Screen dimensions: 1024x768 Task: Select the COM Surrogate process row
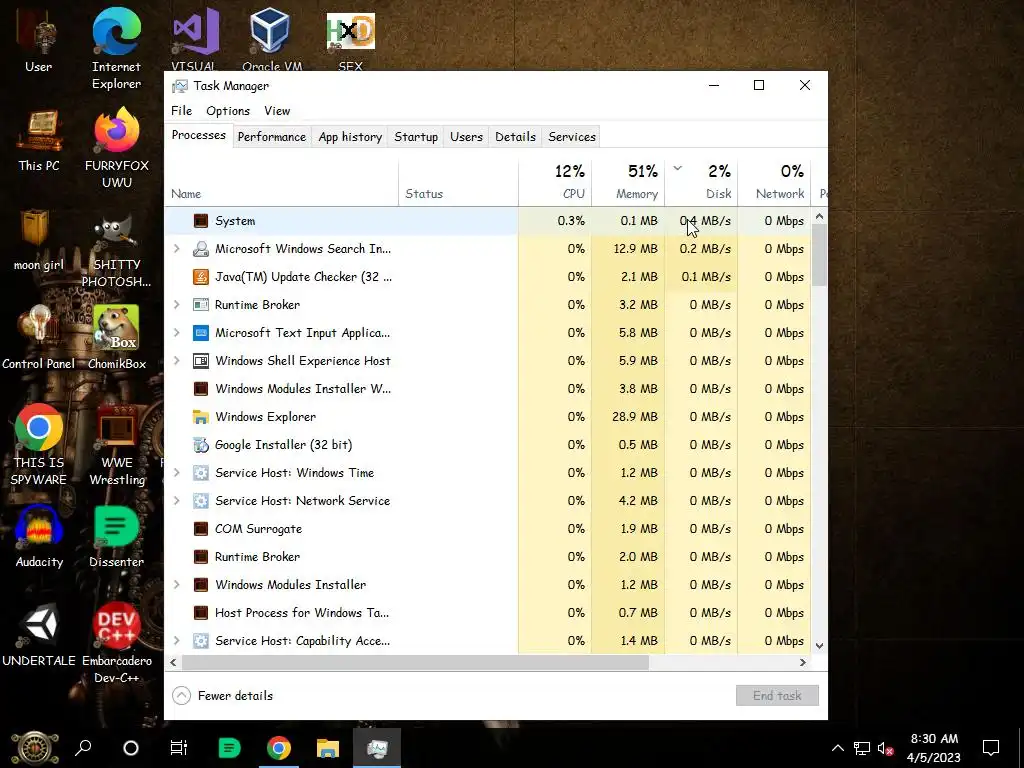[x=487, y=529]
